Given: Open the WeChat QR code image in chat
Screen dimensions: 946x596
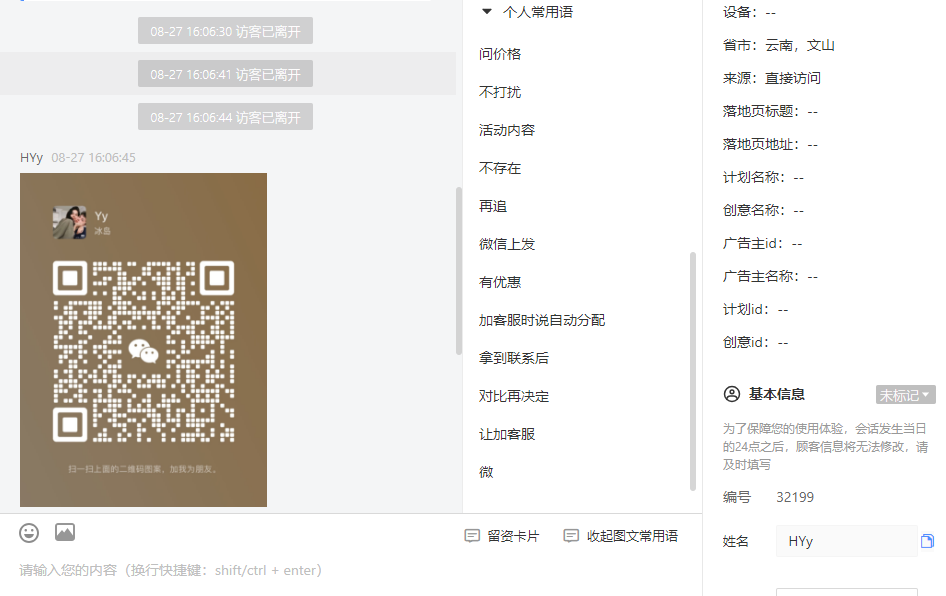Looking at the screenshot, I should point(144,340).
